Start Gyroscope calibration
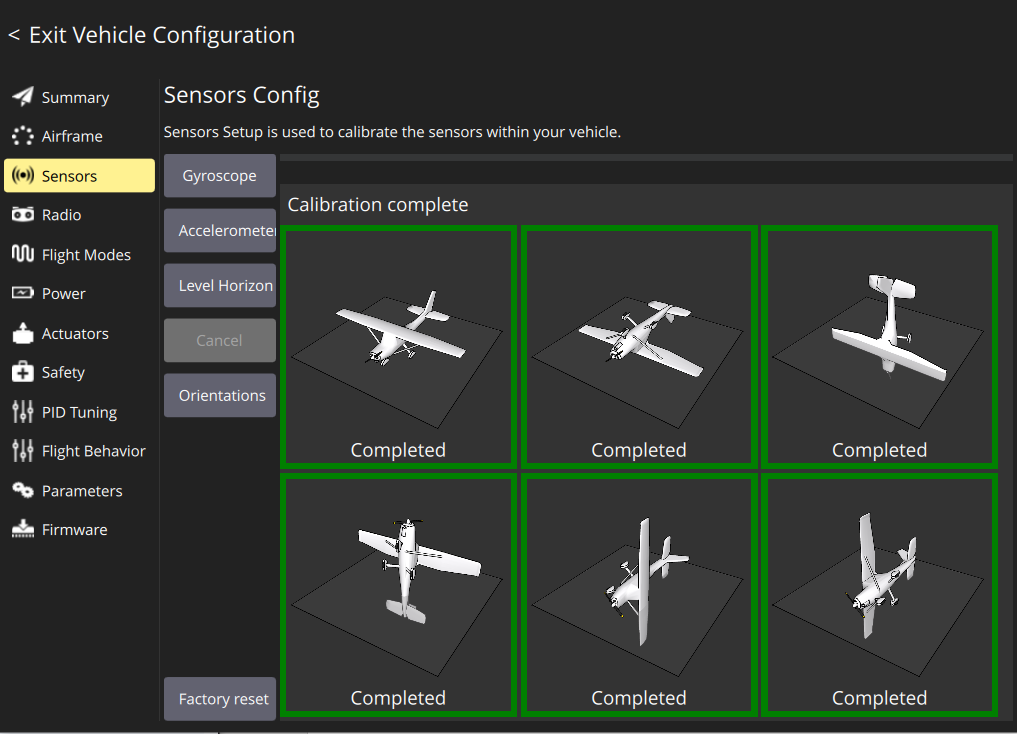Image resolution: width=1017 pixels, height=734 pixels. (219, 176)
